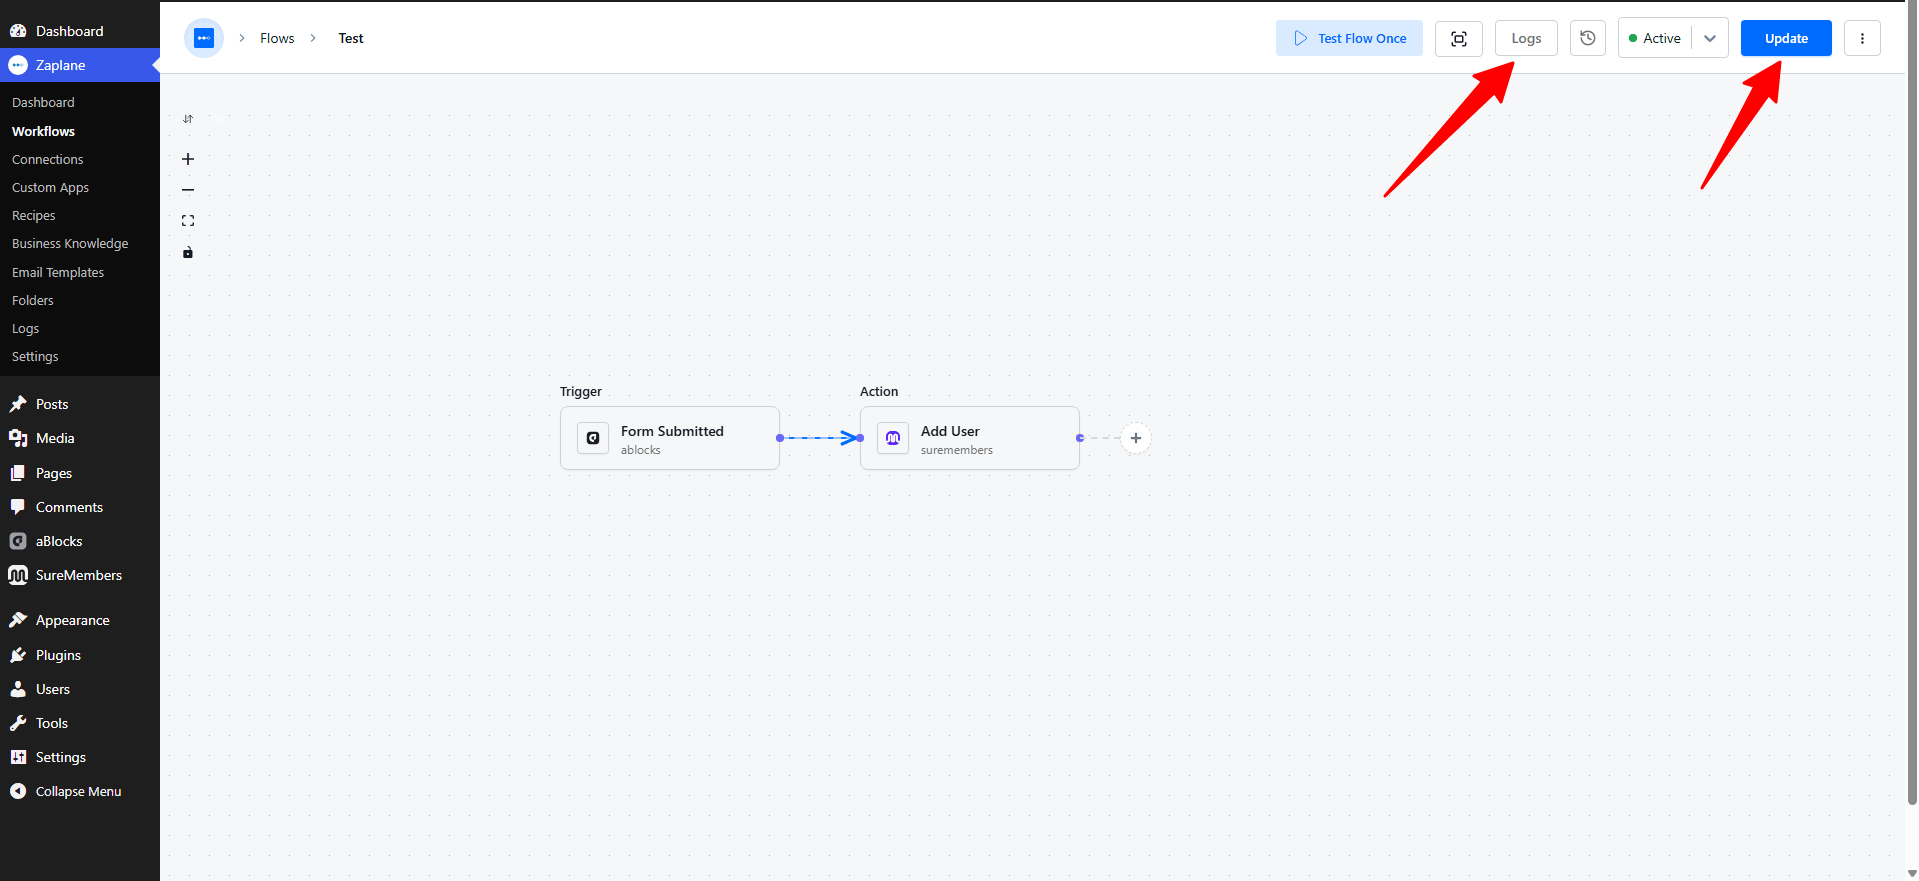The height and width of the screenshot is (881, 1919).
Task: Select the Form Submitted trigger node
Action: (670, 438)
